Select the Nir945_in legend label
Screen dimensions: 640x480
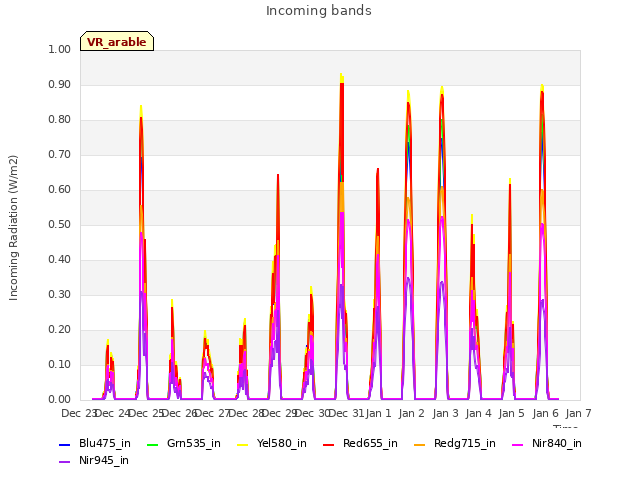tap(104, 461)
